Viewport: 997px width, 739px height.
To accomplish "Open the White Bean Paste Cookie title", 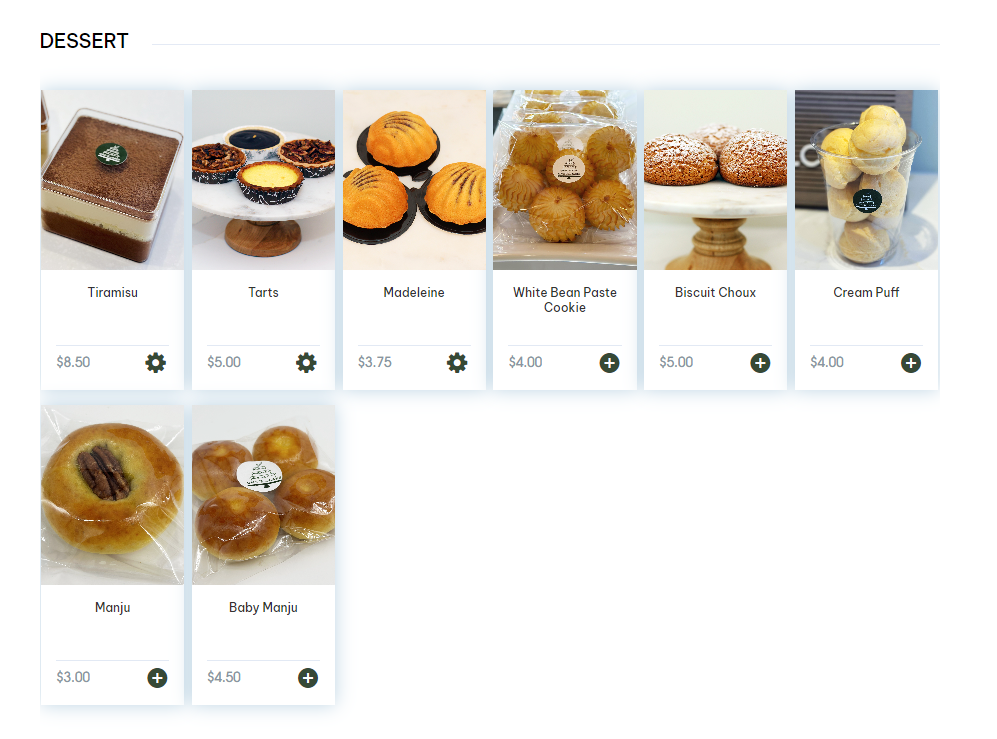I will tap(565, 300).
